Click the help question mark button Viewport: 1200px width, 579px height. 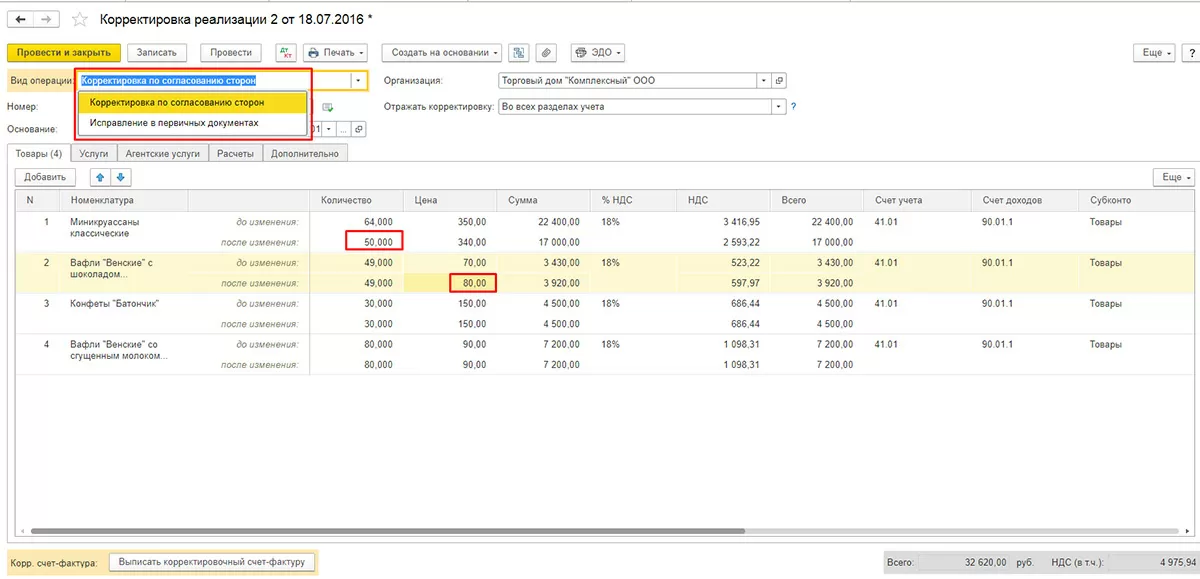[1191, 53]
